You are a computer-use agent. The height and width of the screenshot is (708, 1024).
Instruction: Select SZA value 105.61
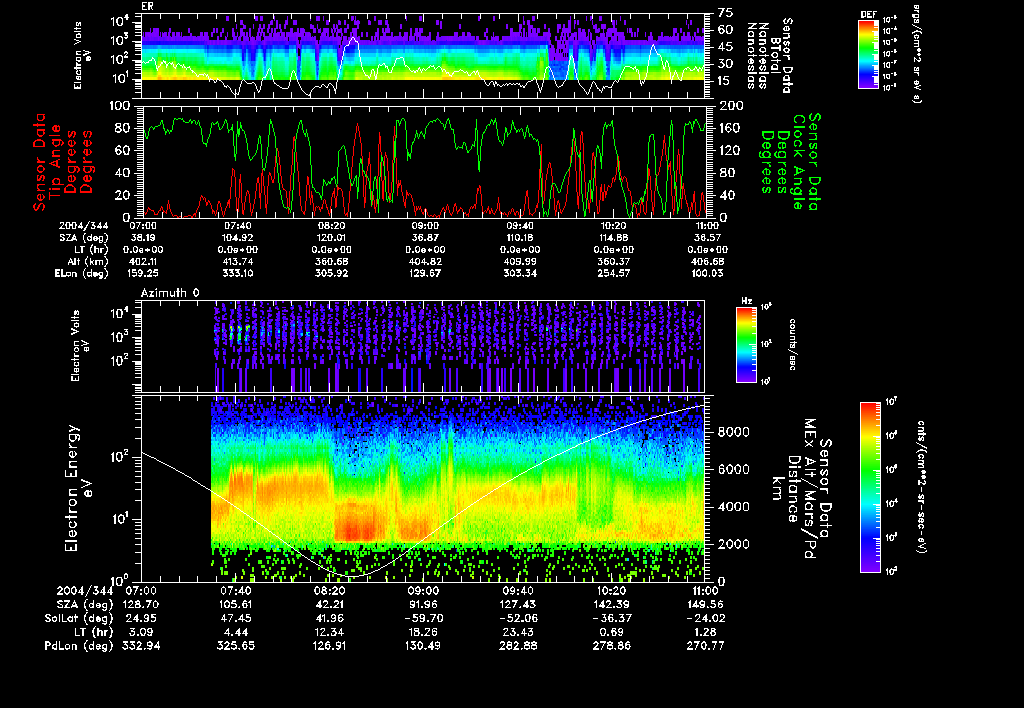click(x=235, y=605)
